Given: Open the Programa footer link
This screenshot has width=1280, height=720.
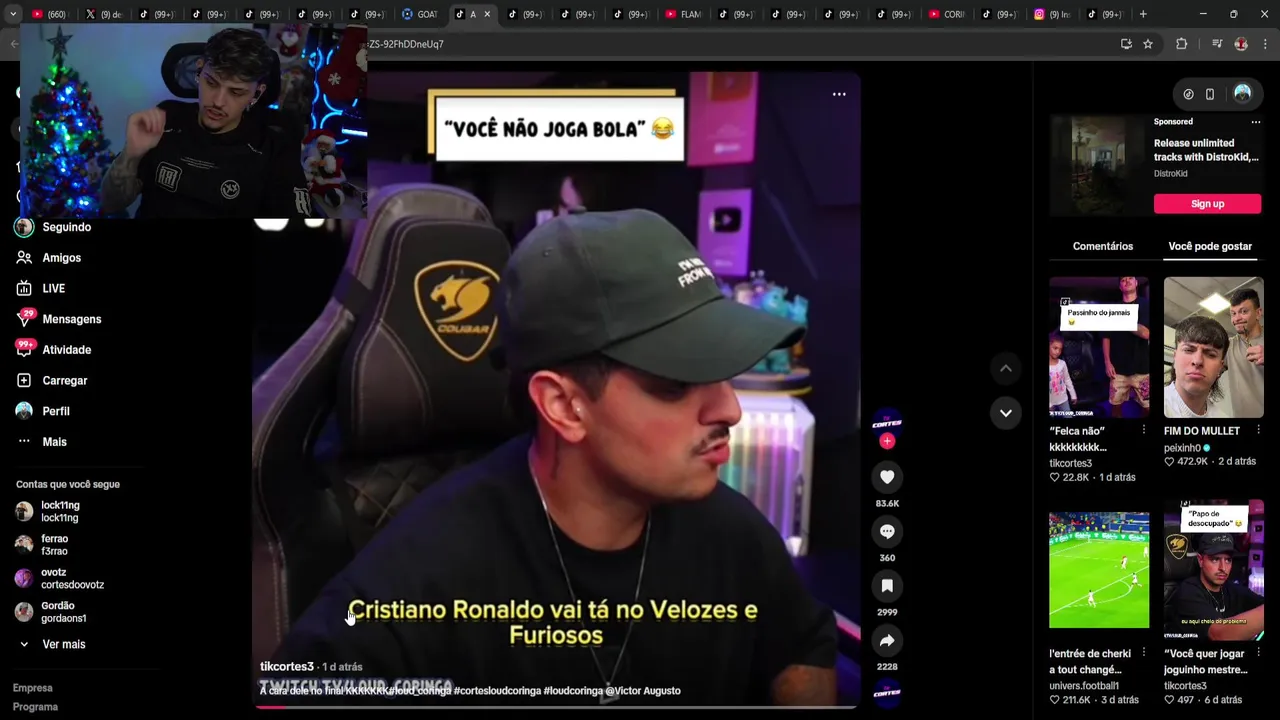Looking at the screenshot, I should pos(35,707).
